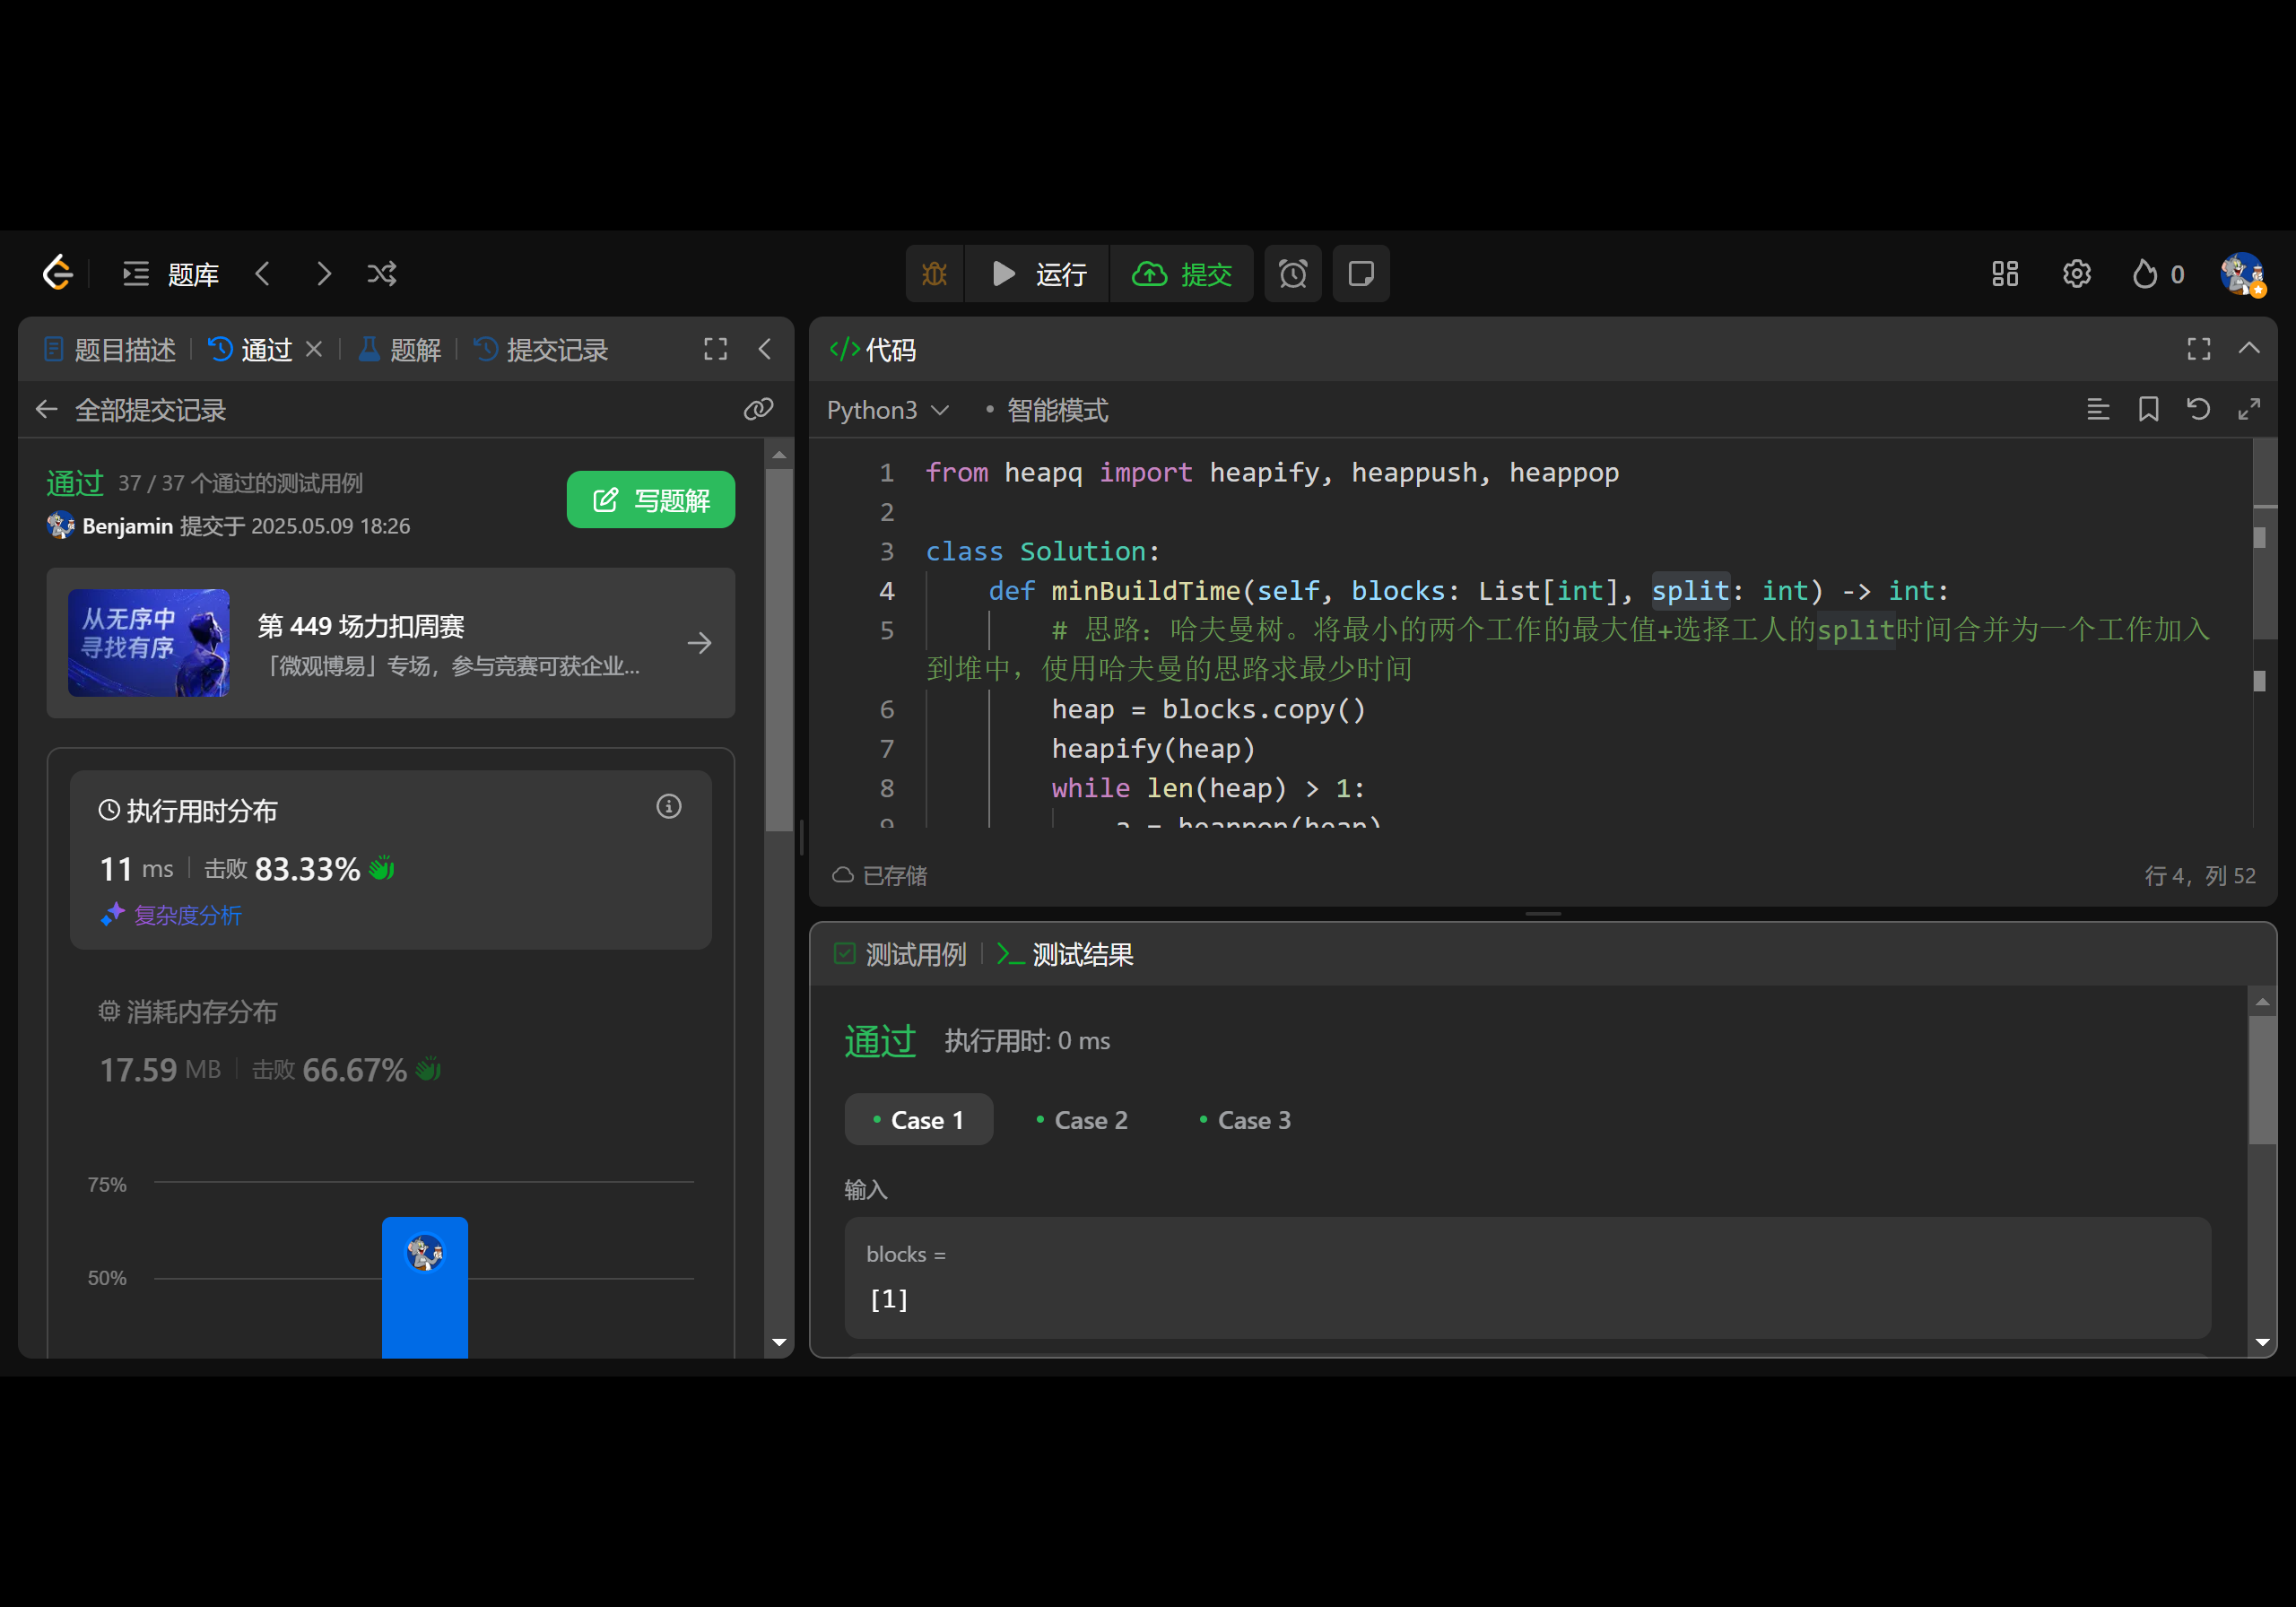Click the format code lines icon
This screenshot has height=1607, width=2296.
pos(2098,409)
